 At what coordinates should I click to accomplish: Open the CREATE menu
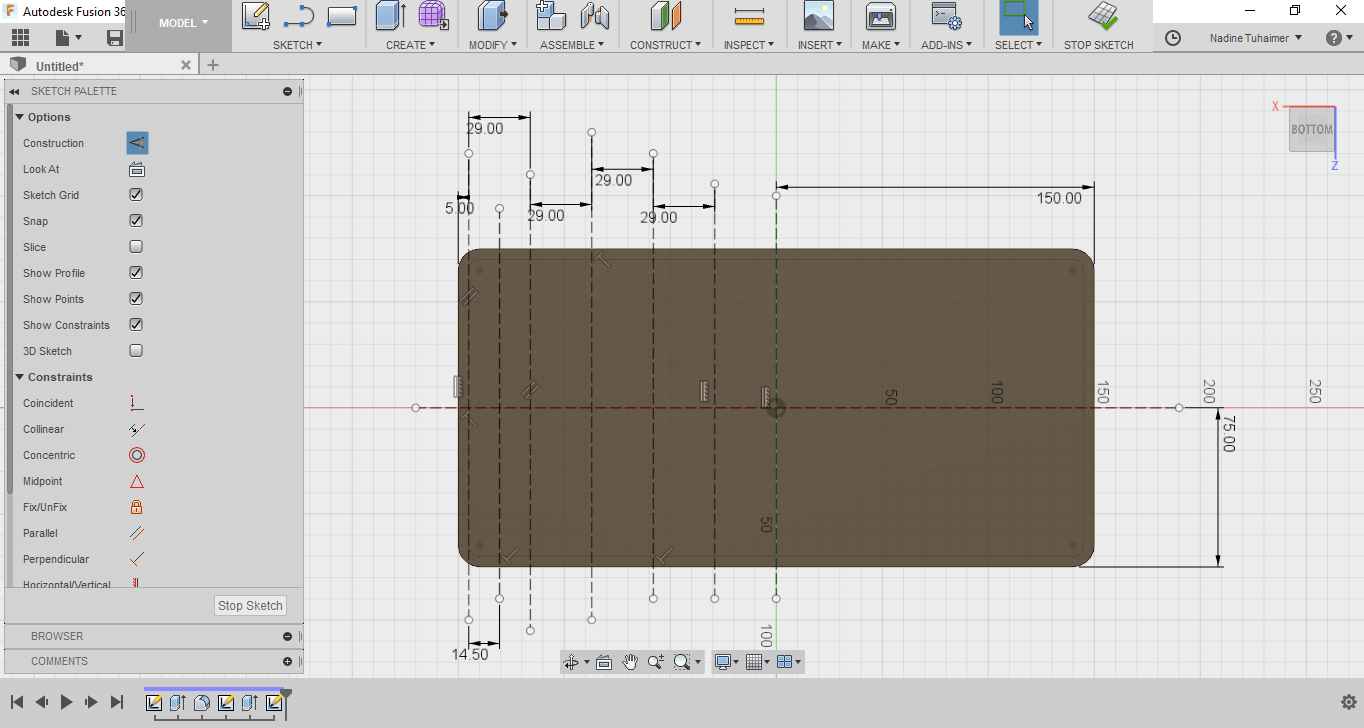pyautogui.click(x=411, y=45)
